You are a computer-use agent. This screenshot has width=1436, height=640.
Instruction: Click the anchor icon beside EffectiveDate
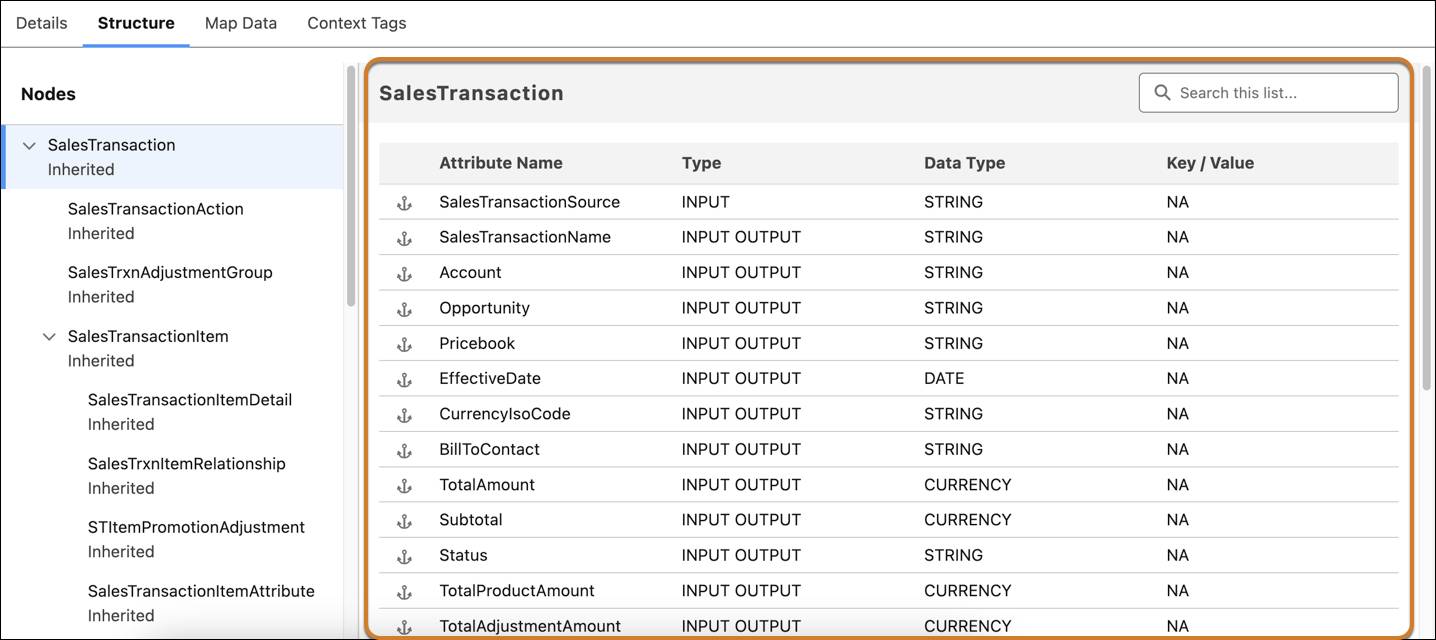click(x=404, y=378)
